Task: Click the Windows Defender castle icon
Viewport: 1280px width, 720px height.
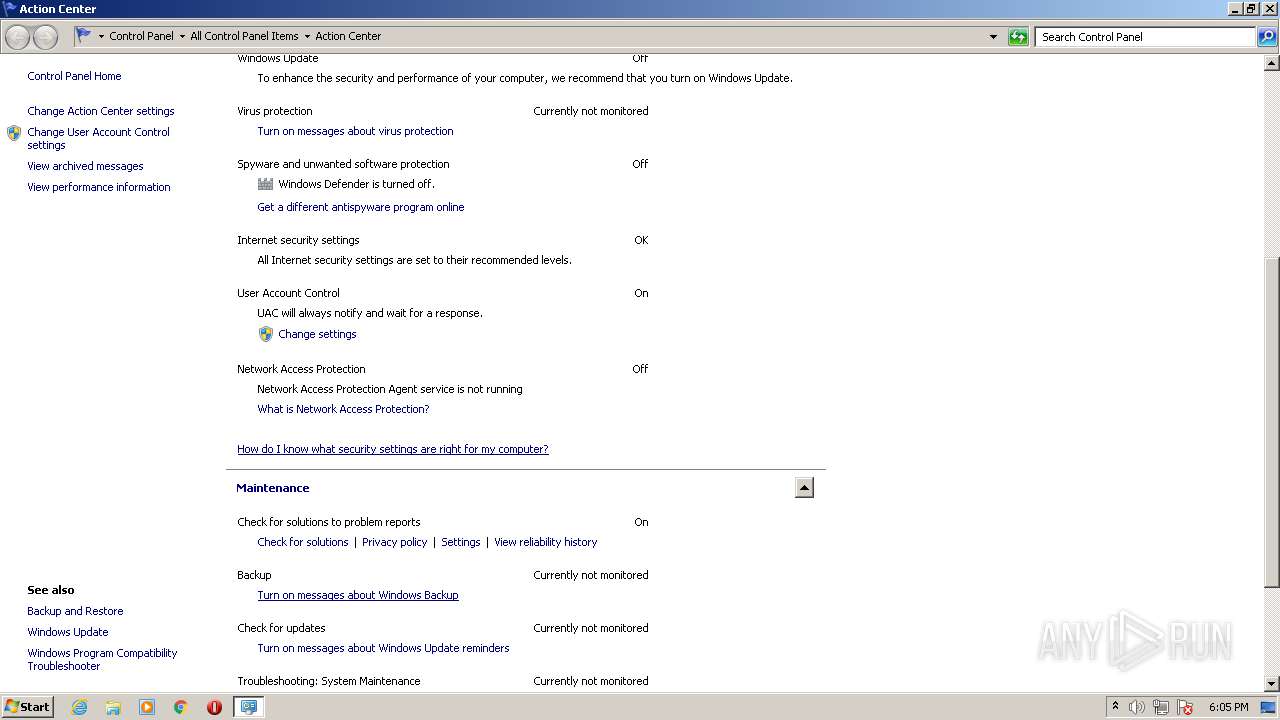Action: pyautogui.click(x=265, y=184)
